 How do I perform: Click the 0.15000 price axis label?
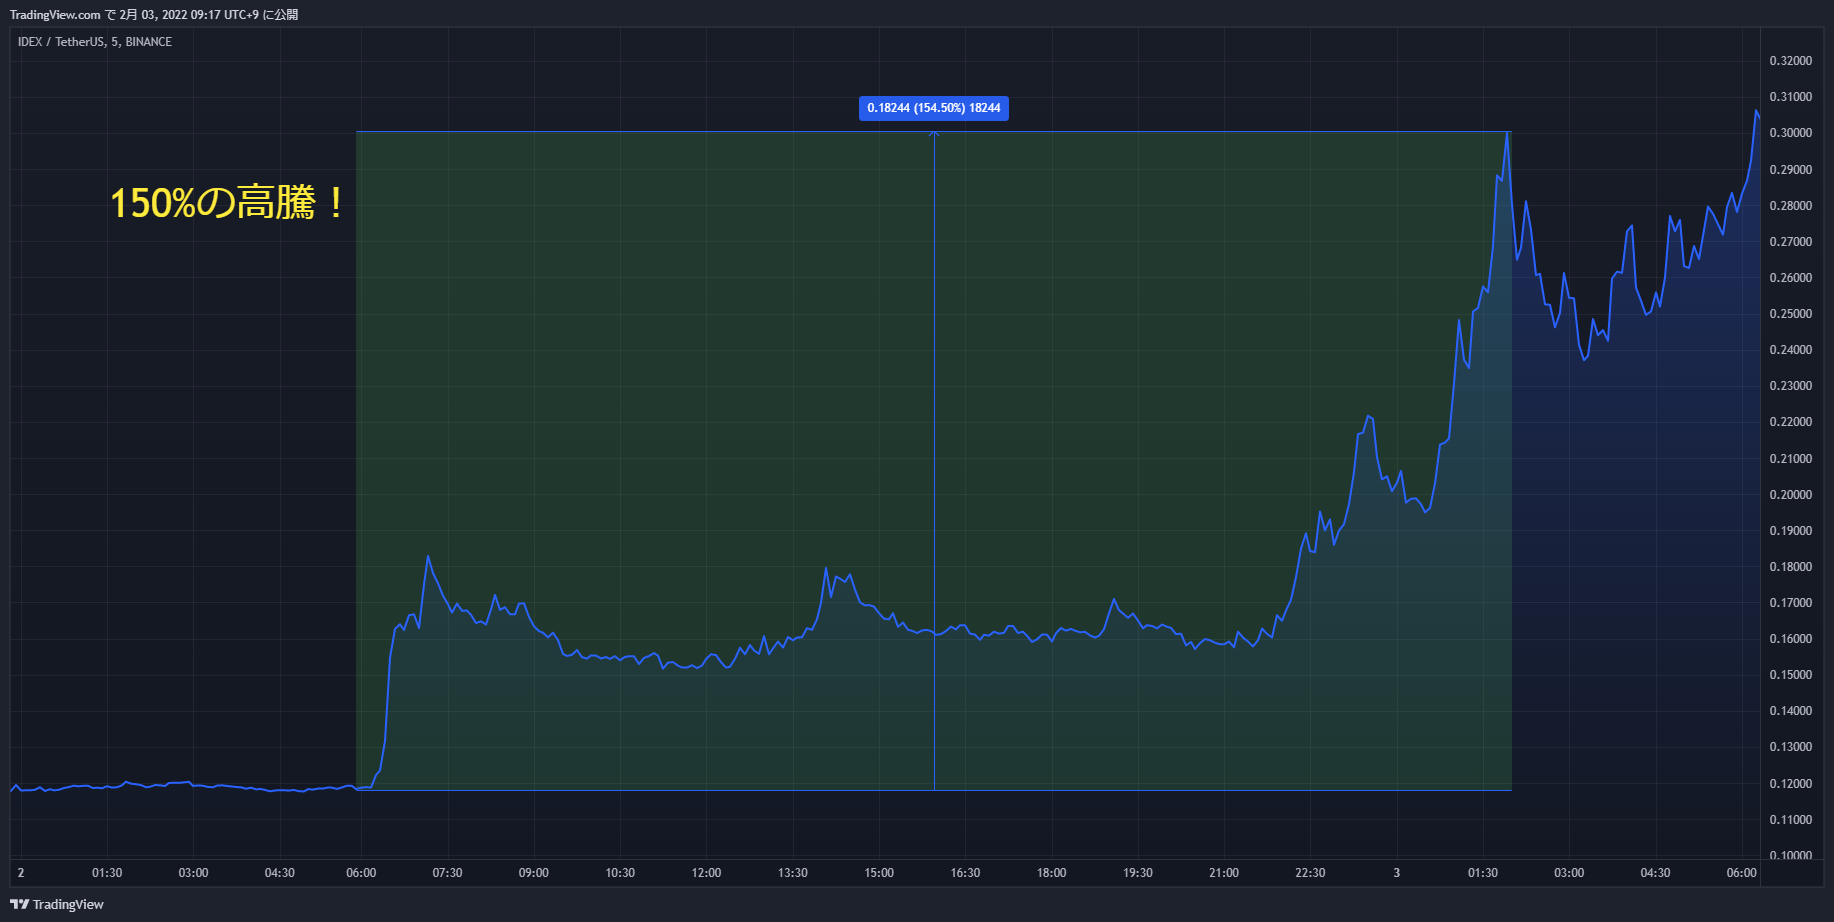click(1791, 675)
